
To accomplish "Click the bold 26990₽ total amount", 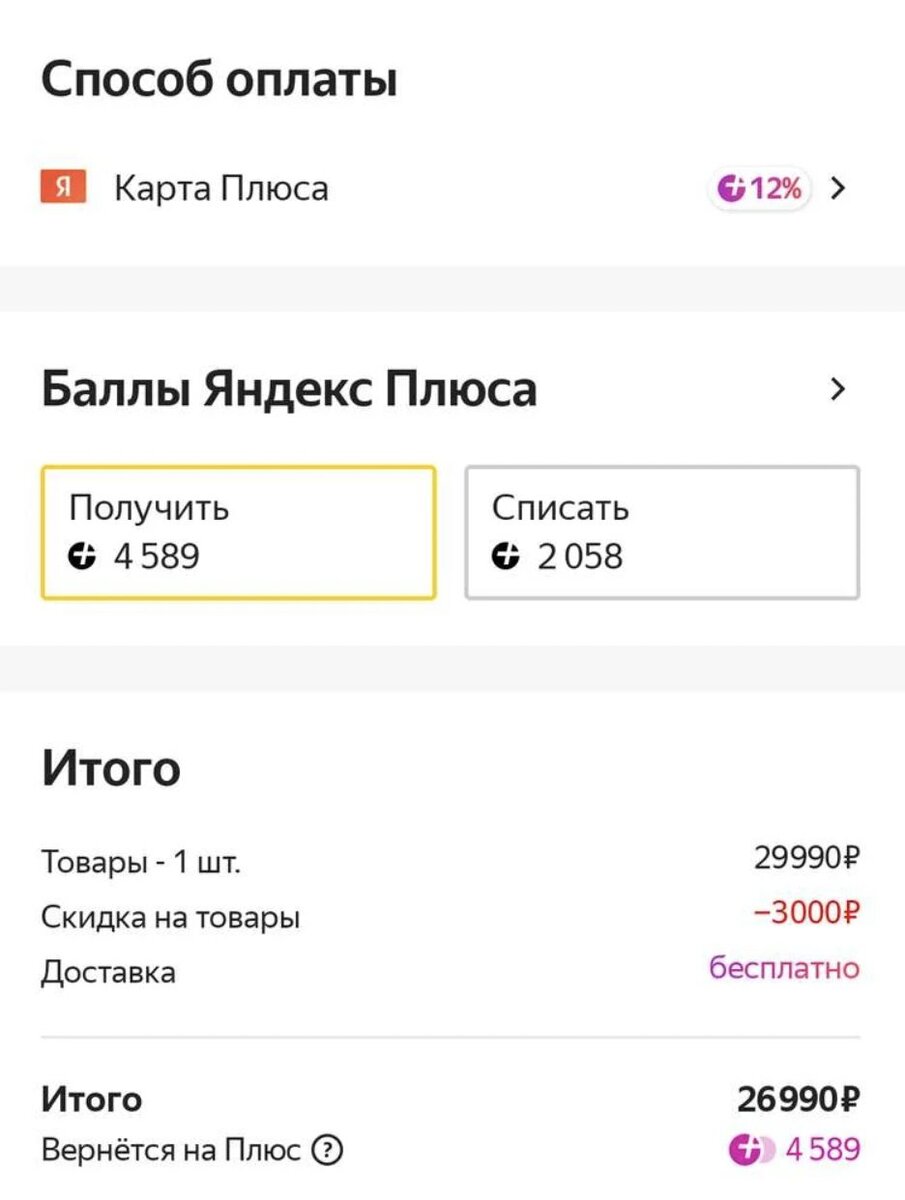I will pyautogui.click(x=799, y=1100).
